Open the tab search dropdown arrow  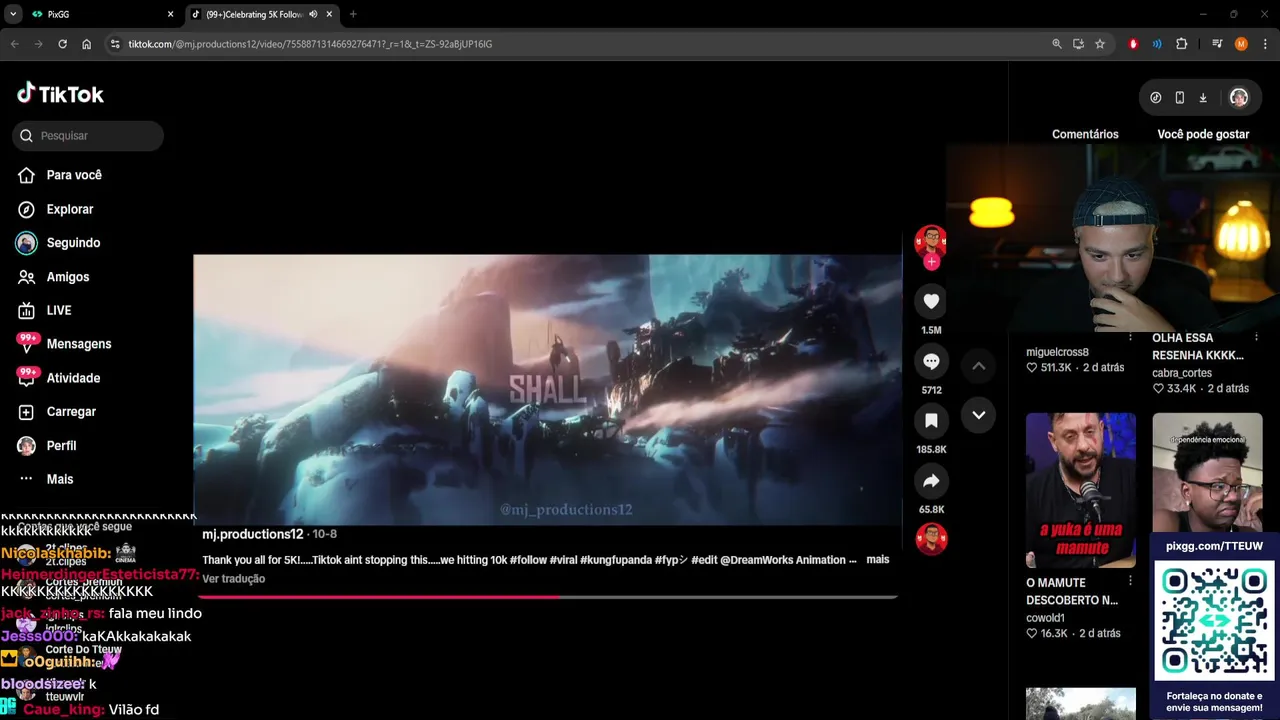(x=13, y=14)
